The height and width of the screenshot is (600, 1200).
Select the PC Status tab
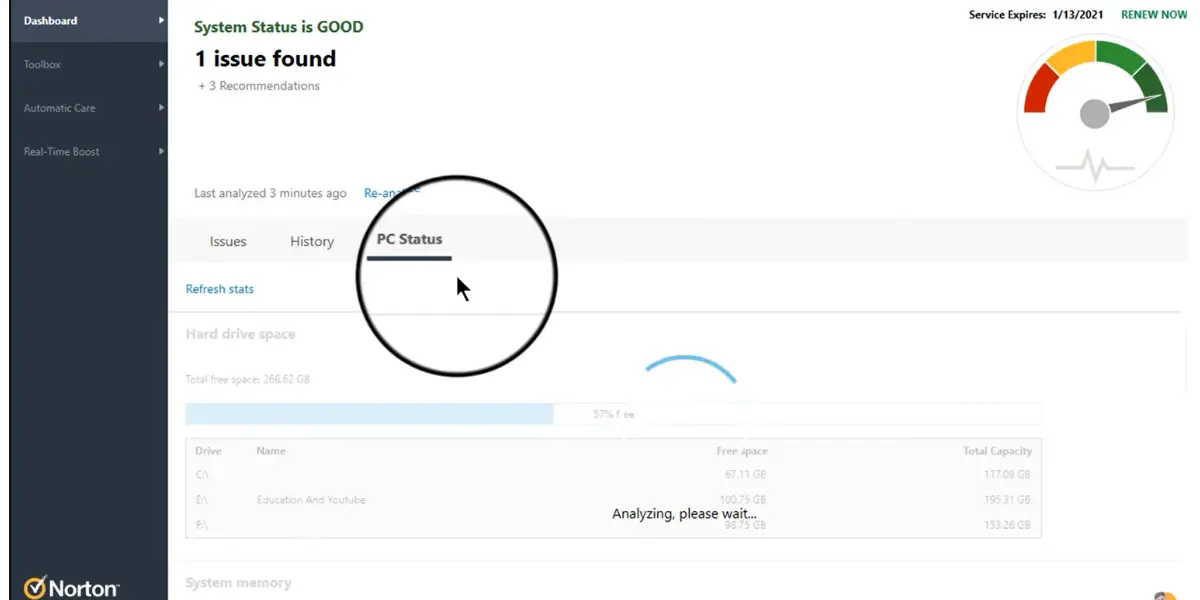(x=409, y=240)
